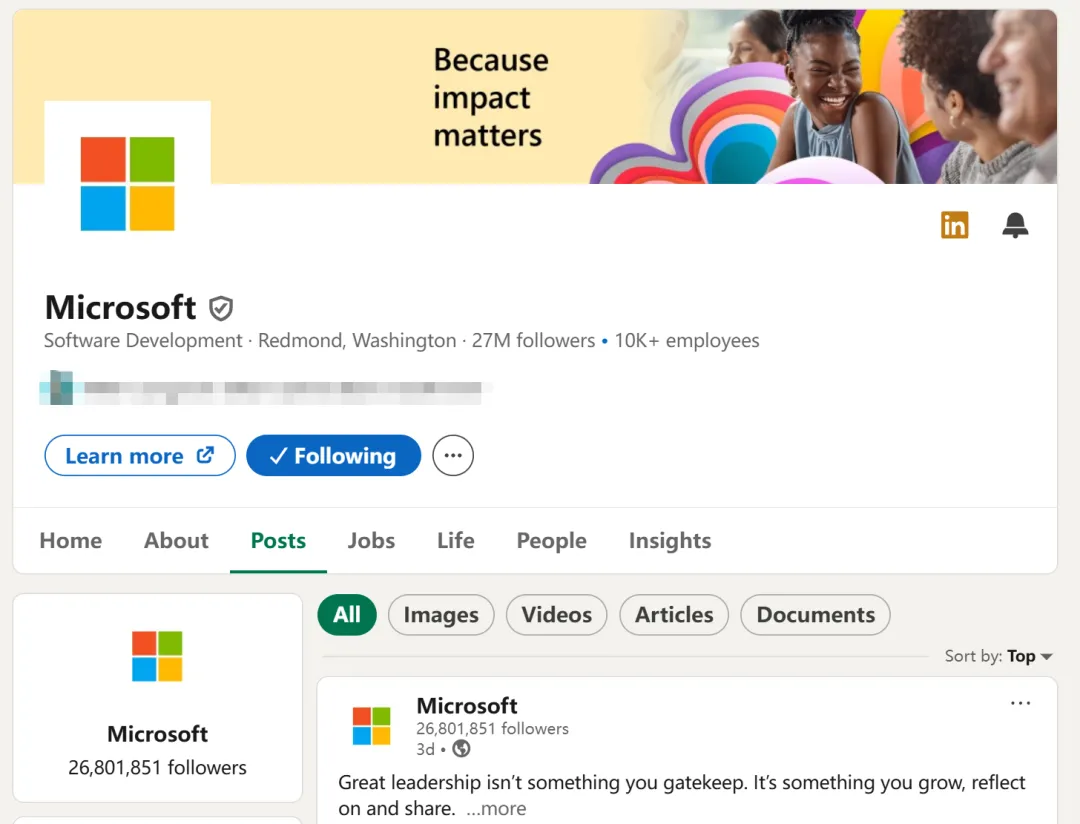The width and height of the screenshot is (1080, 824).
Task: Open the post's three-dot overflow menu
Action: (x=1020, y=704)
